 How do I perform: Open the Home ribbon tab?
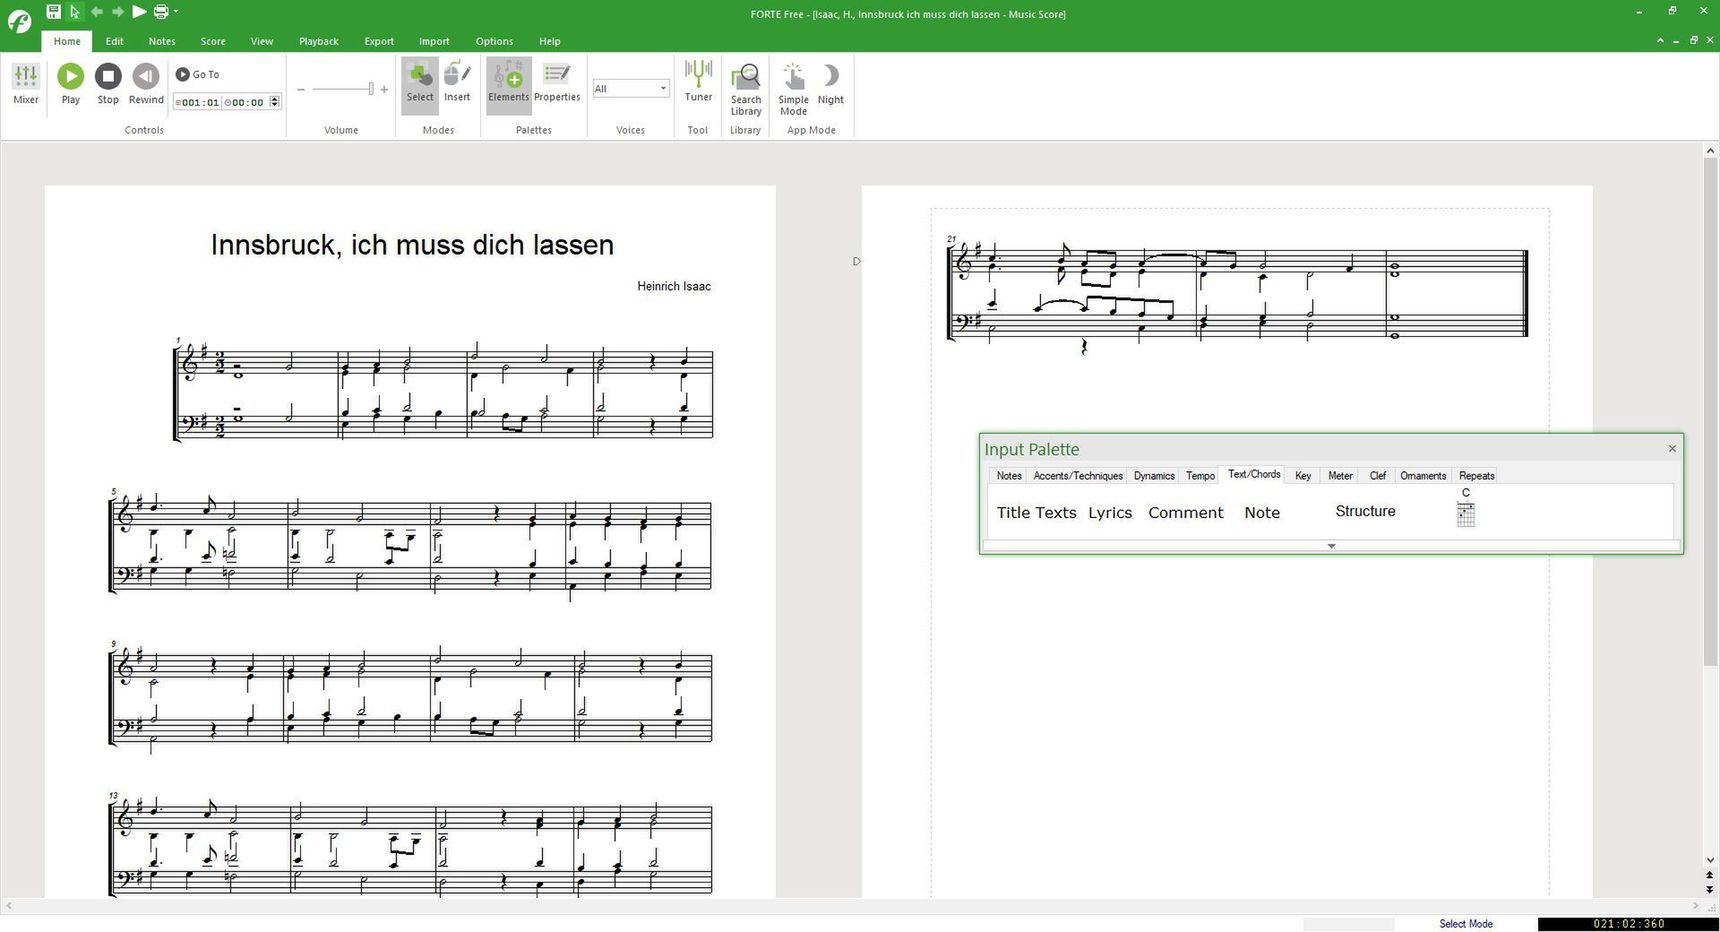(x=67, y=41)
